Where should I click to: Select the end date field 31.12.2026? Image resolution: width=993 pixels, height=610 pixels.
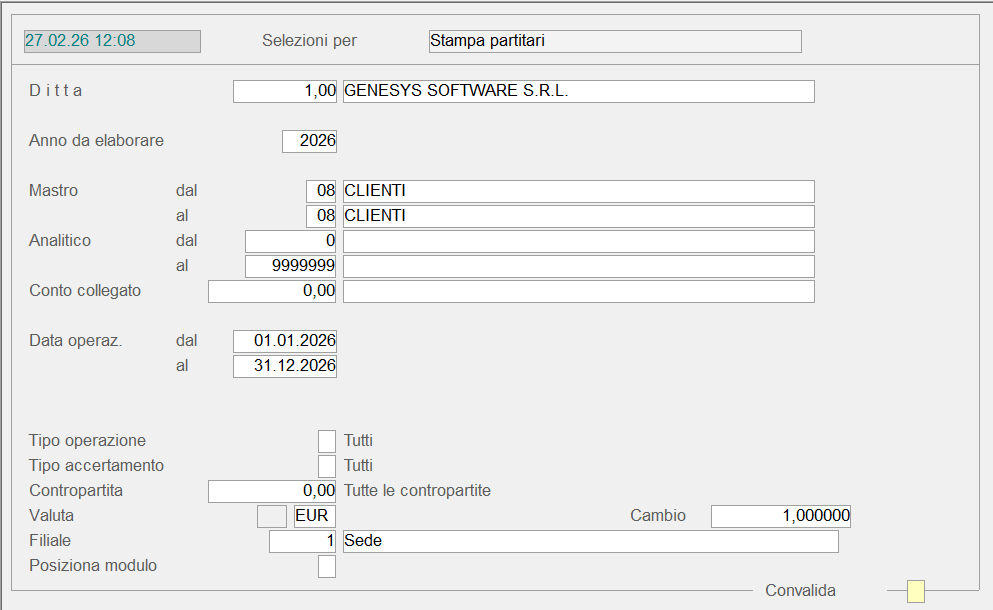click(x=285, y=366)
